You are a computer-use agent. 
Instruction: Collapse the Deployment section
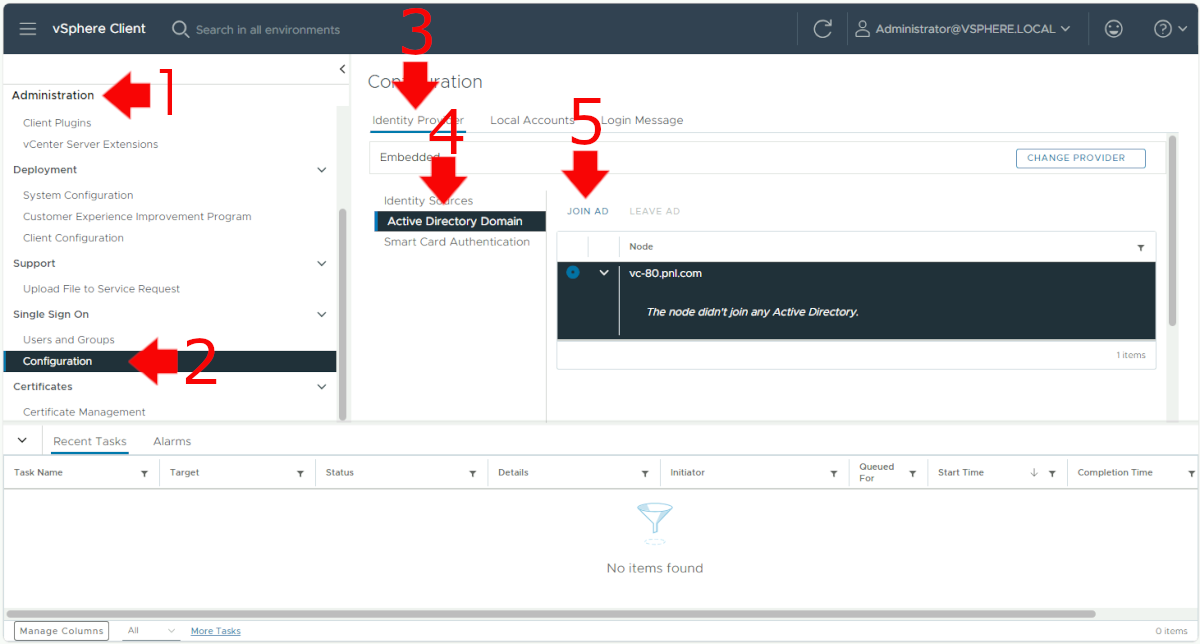pyautogui.click(x=322, y=170)
